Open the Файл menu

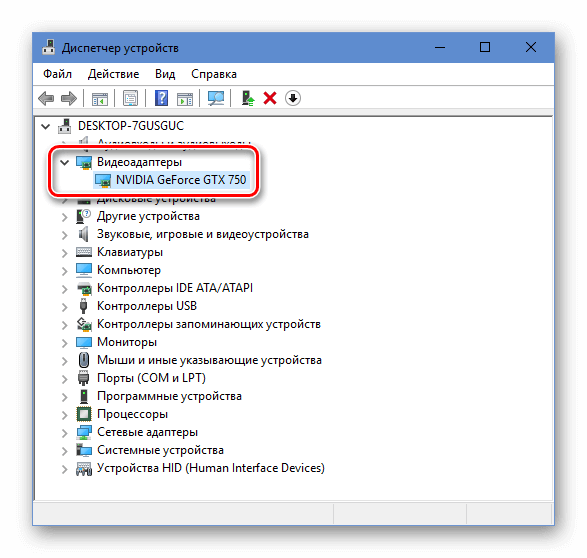[57, 74]
